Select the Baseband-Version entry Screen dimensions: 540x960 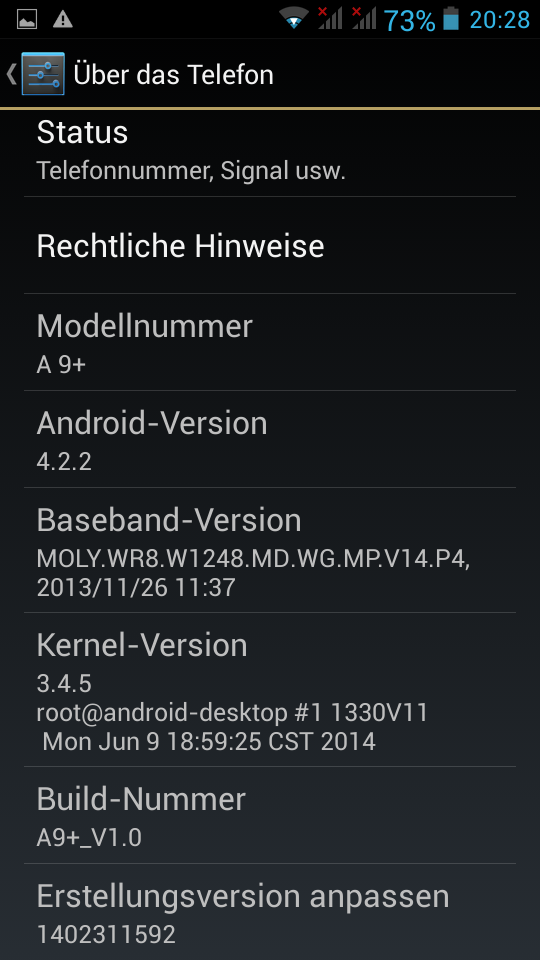pyautogui.click(x=270, y=550)
